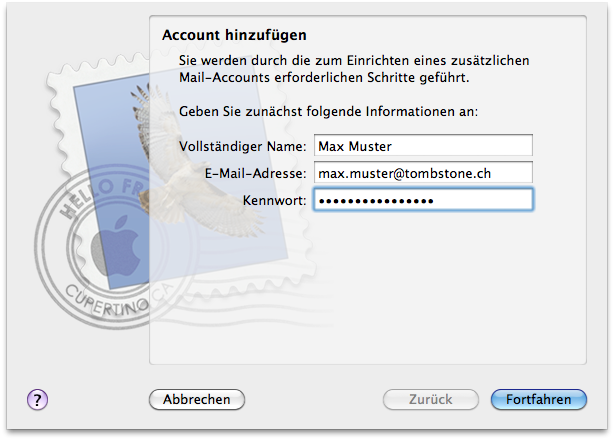
Task: Focus the Vollständiger Name input field
Action: click(x=422, y=146)
